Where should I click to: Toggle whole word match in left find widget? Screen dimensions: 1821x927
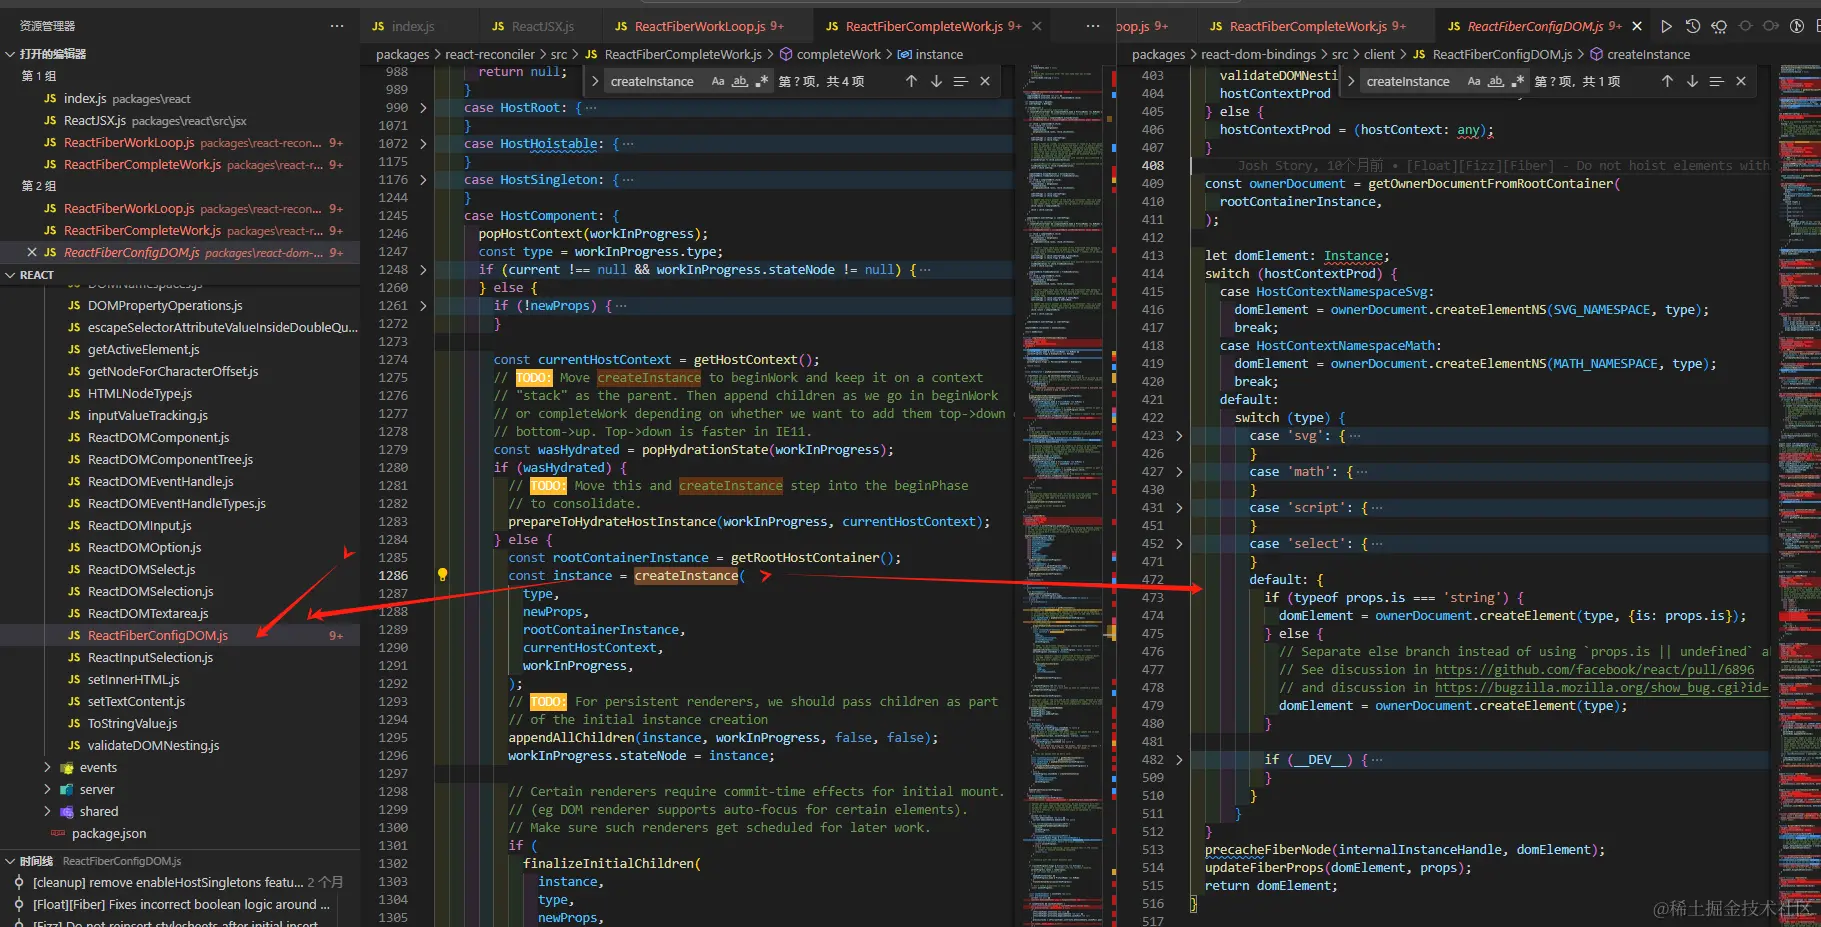click(740, 81)
